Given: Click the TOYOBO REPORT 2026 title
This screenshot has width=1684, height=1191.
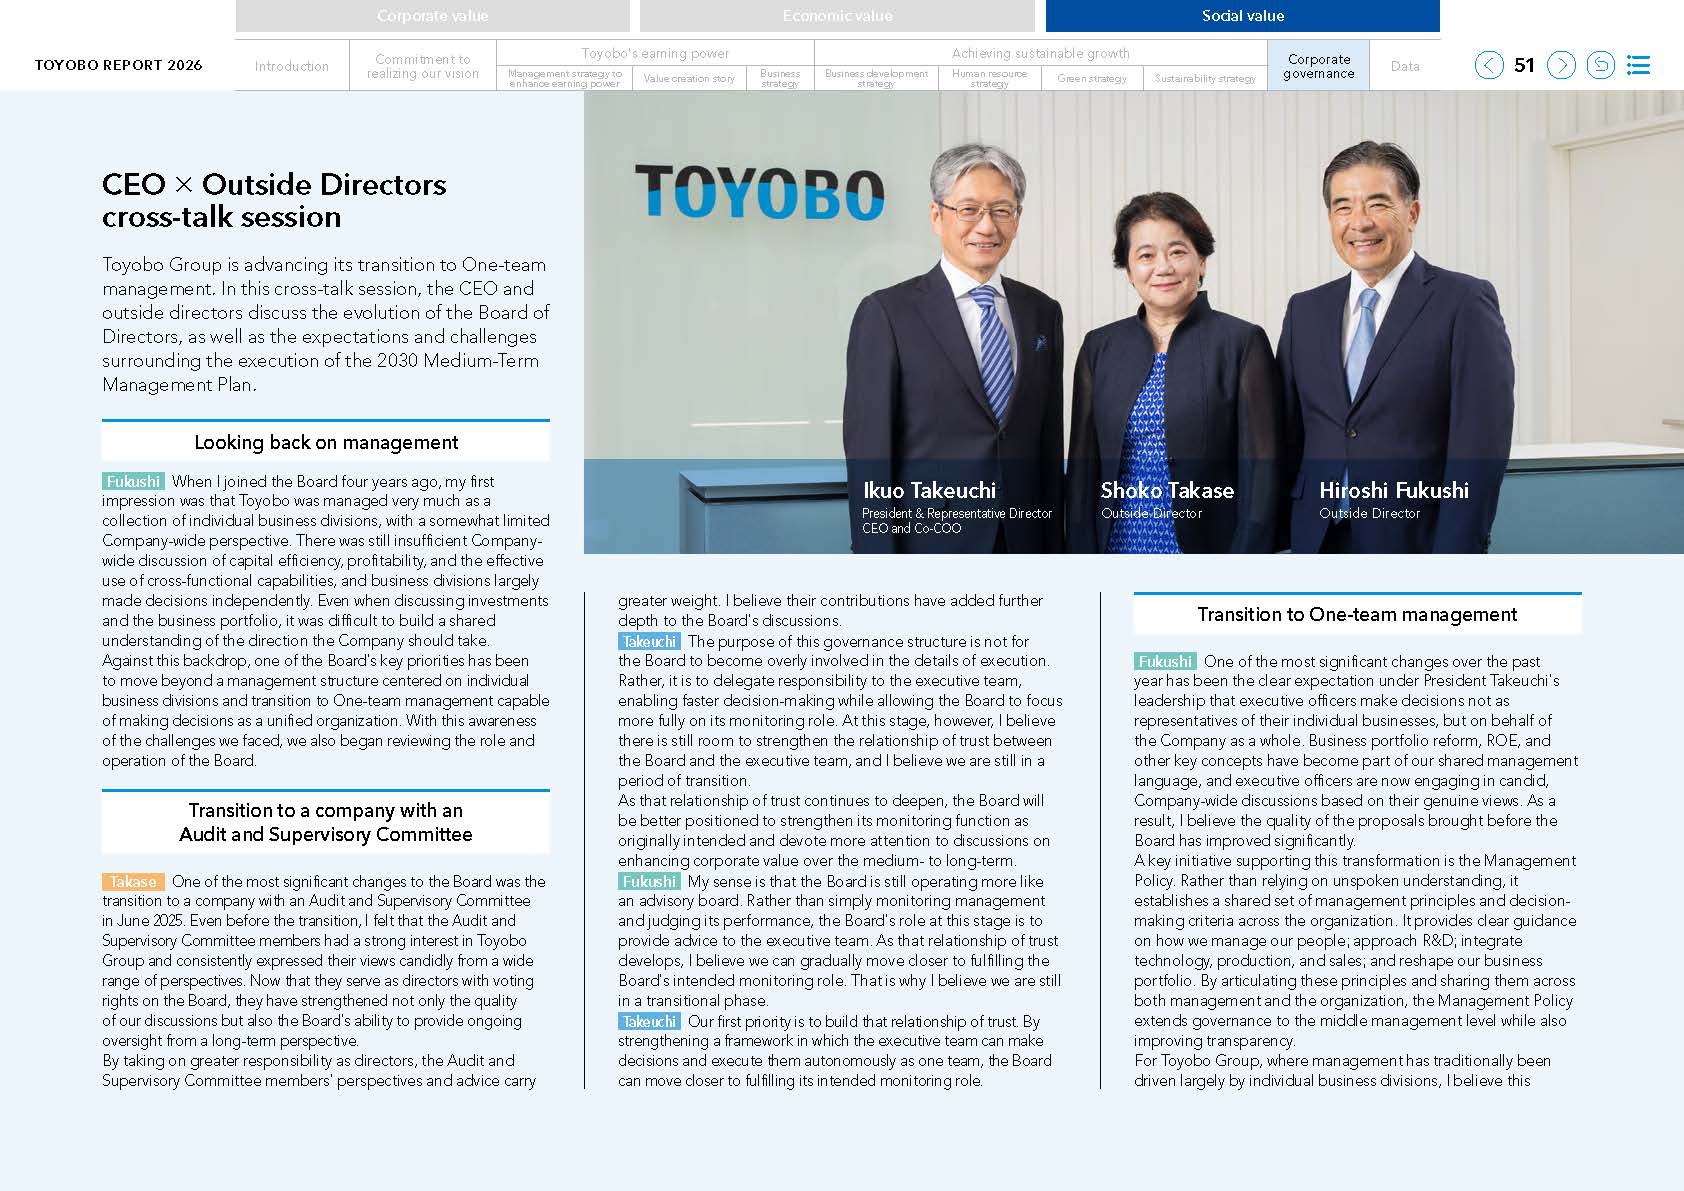Looking at the screenshot, I should click(x=118, y=65).
